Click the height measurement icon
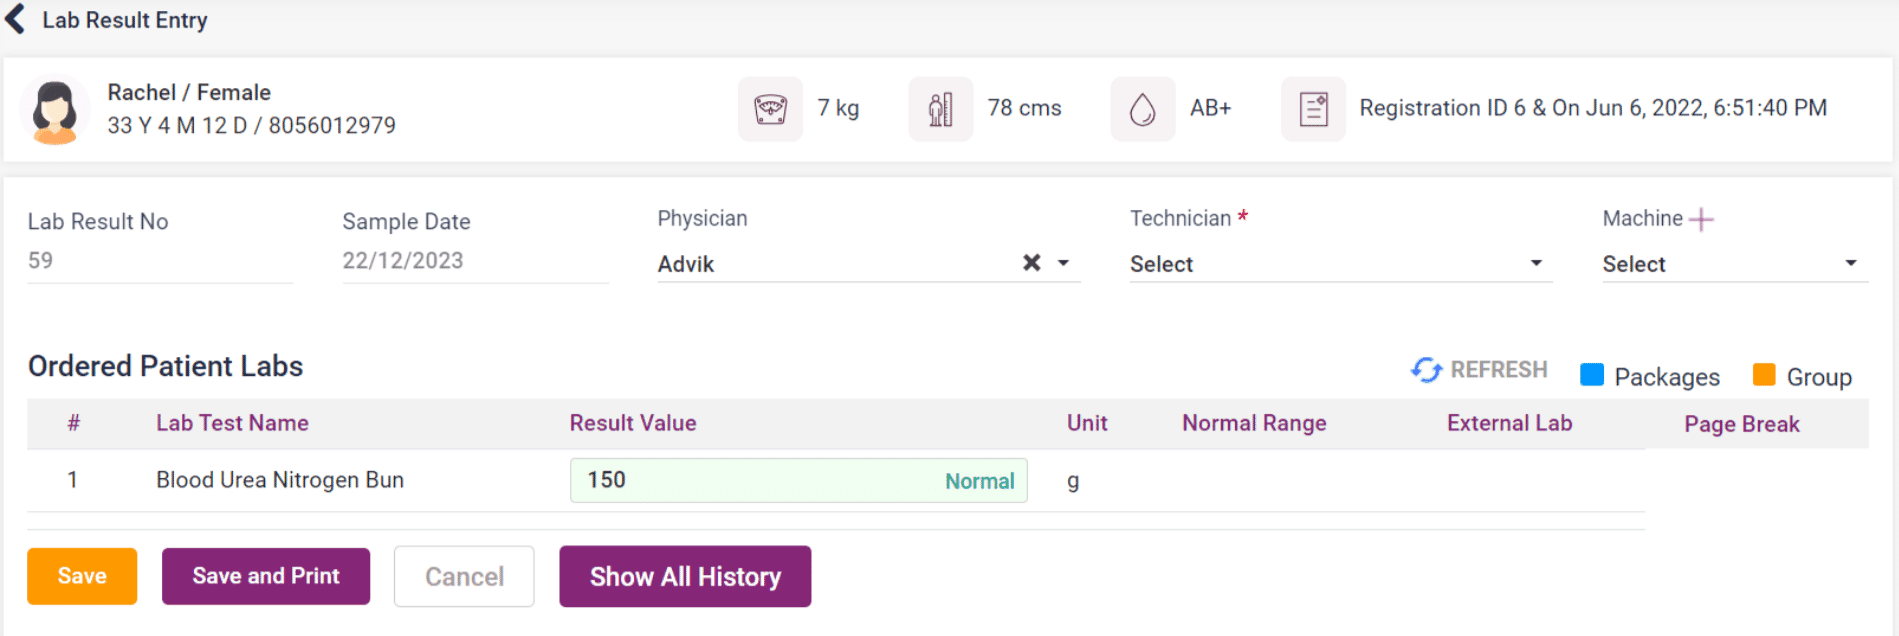 coord(940,109)
